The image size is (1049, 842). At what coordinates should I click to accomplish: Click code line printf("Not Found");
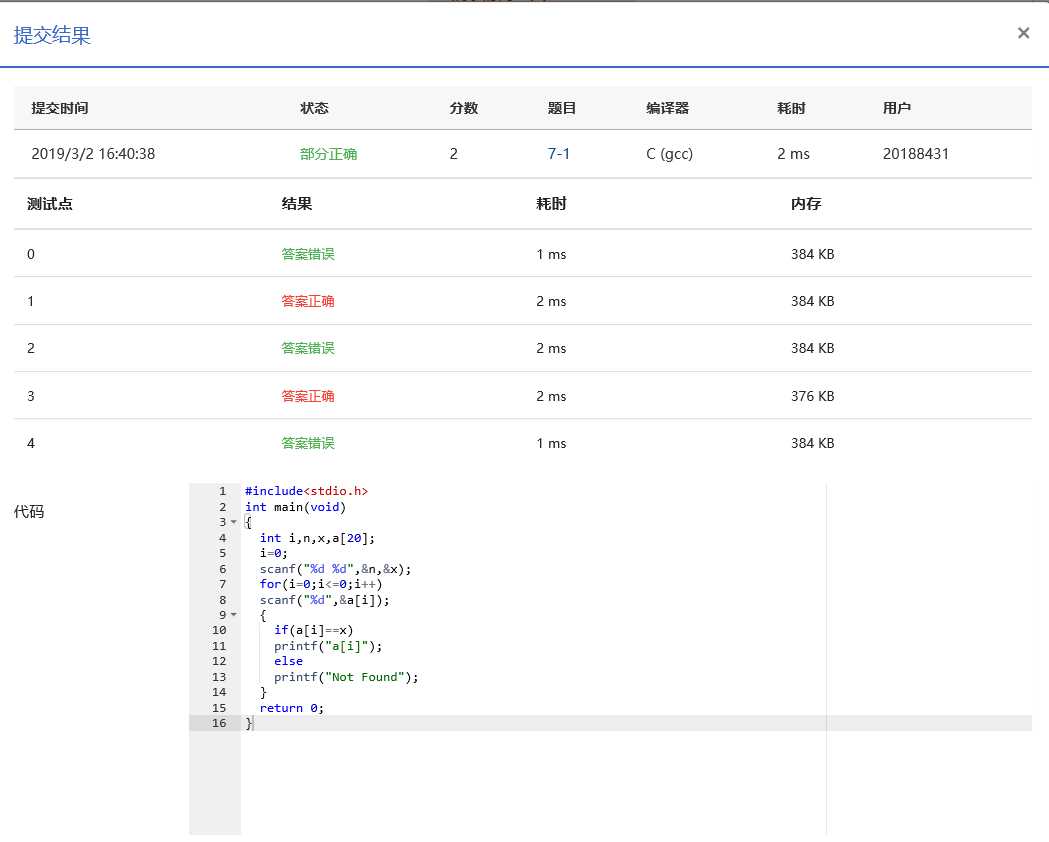(346, 677)
